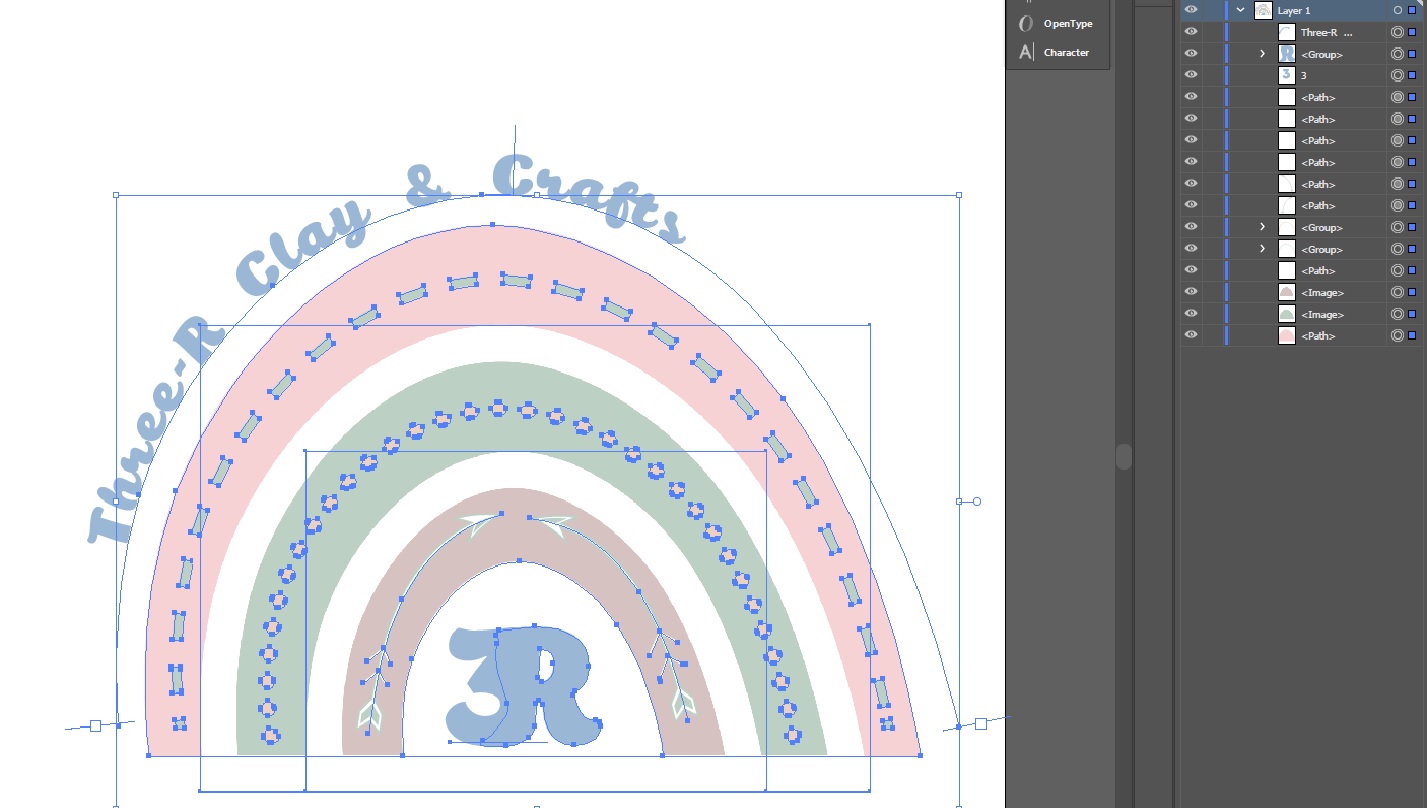Image resolution: width=1427 pixels, height=808 pixels.
Task: Hide Layer 1 with its eye icon
Action: 1190,10
